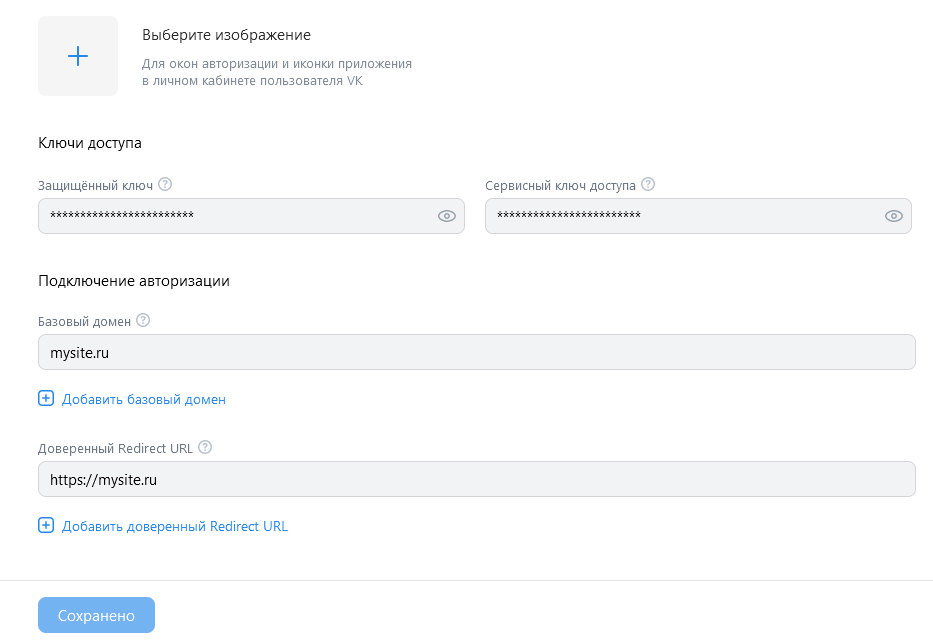Screen dimensions: 933x642
Task: Focus the Базовый домен field with mysite.ru
Action: click(477, 352)
